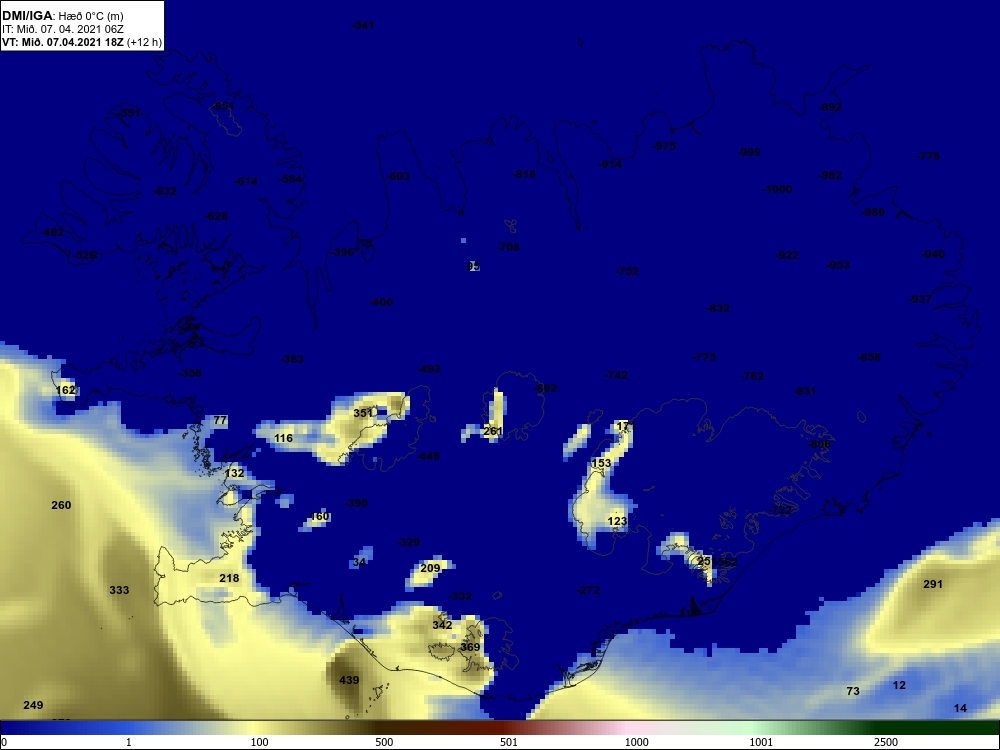The height and width of the screenshot is (750, 1000).
Task: Click the map value '-975'
Action: pyautogui.click(x=665, y=146)
